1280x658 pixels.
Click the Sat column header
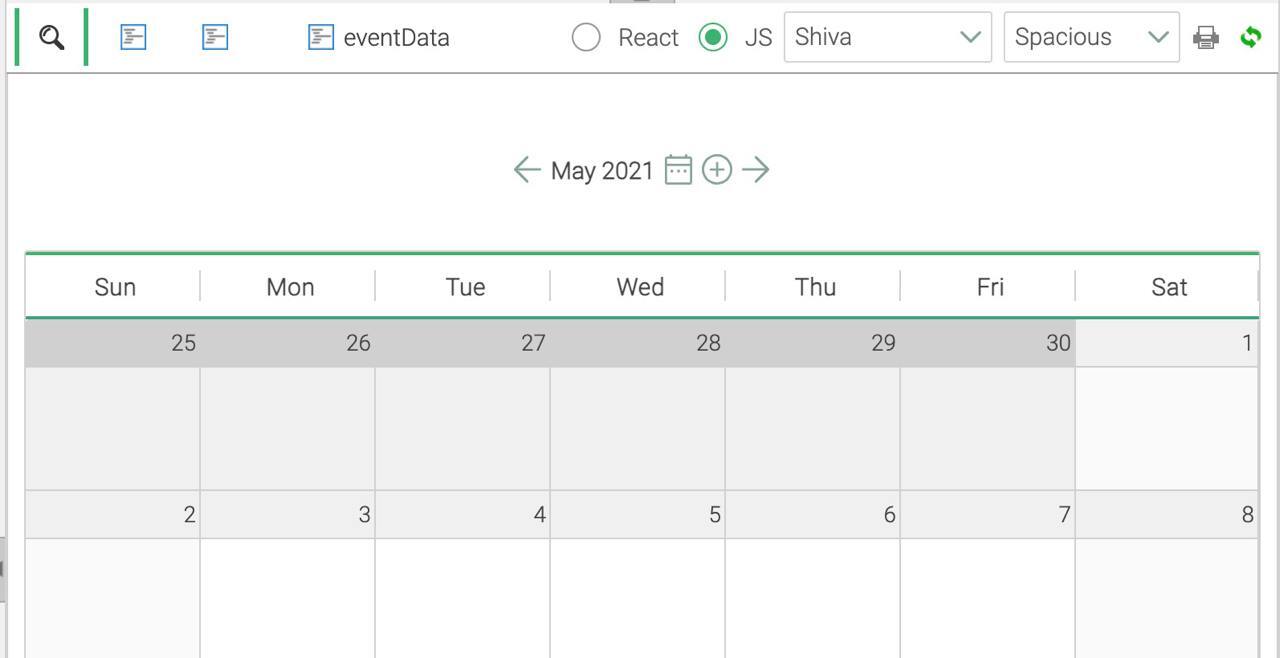(1168, 287)
